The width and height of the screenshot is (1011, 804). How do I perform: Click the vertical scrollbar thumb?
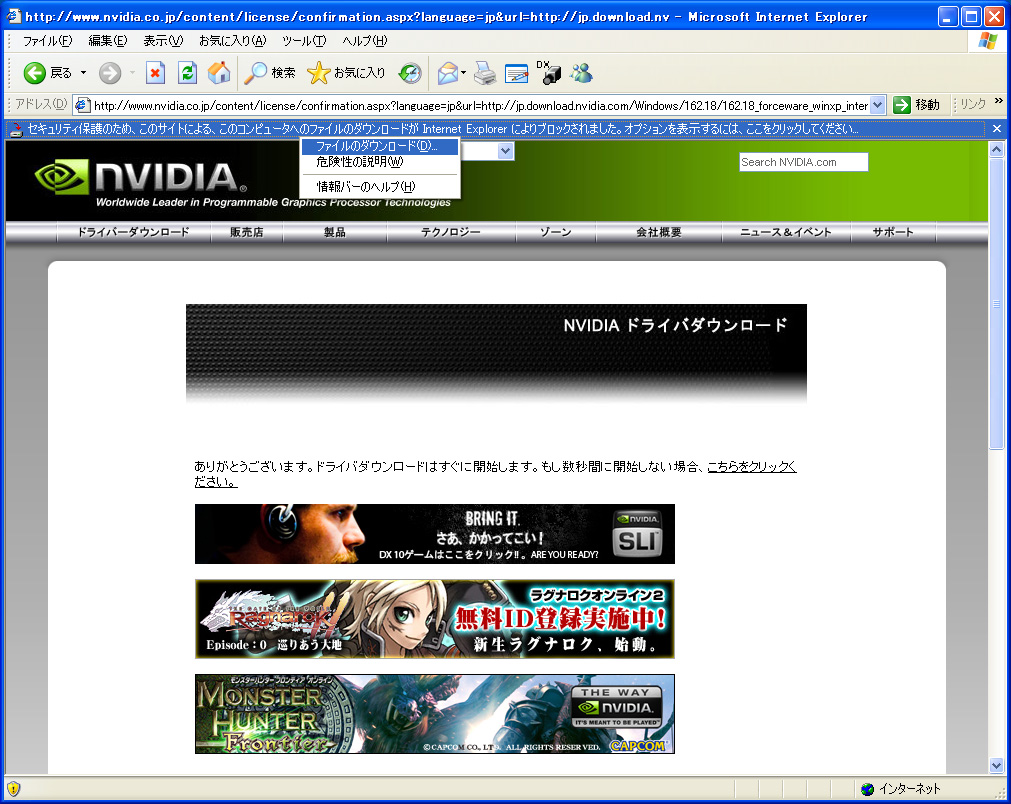996,304
